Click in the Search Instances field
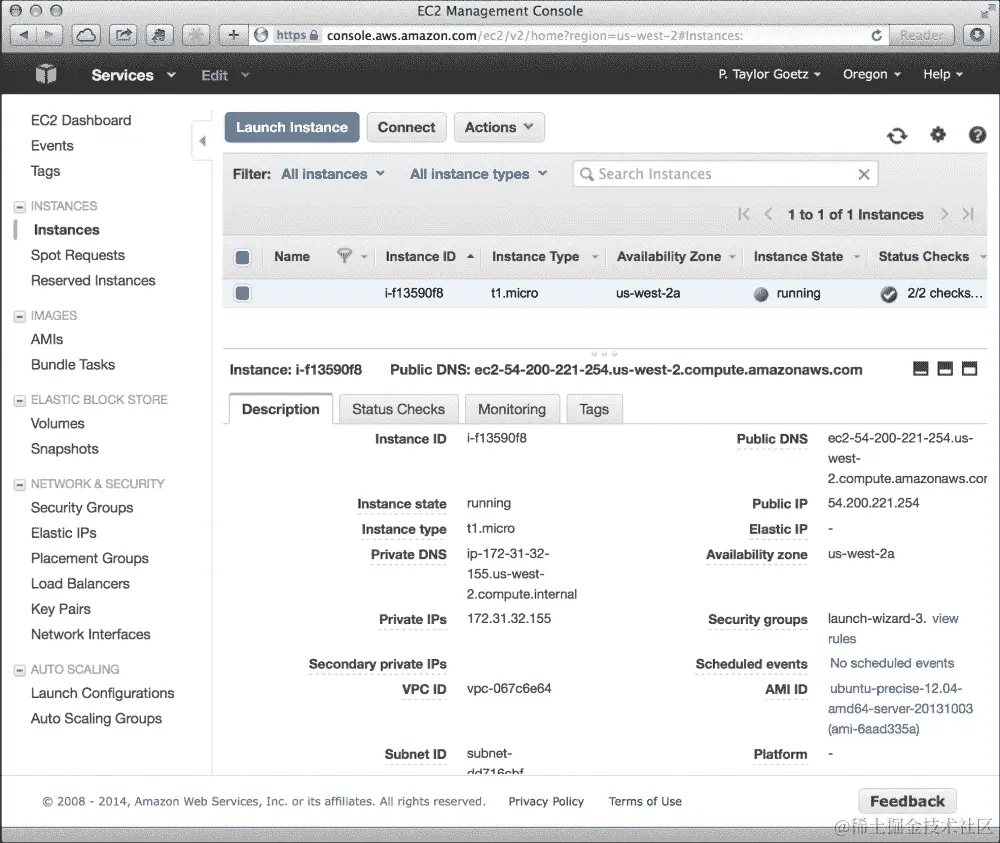1000x843 pixels. point(725,174)
